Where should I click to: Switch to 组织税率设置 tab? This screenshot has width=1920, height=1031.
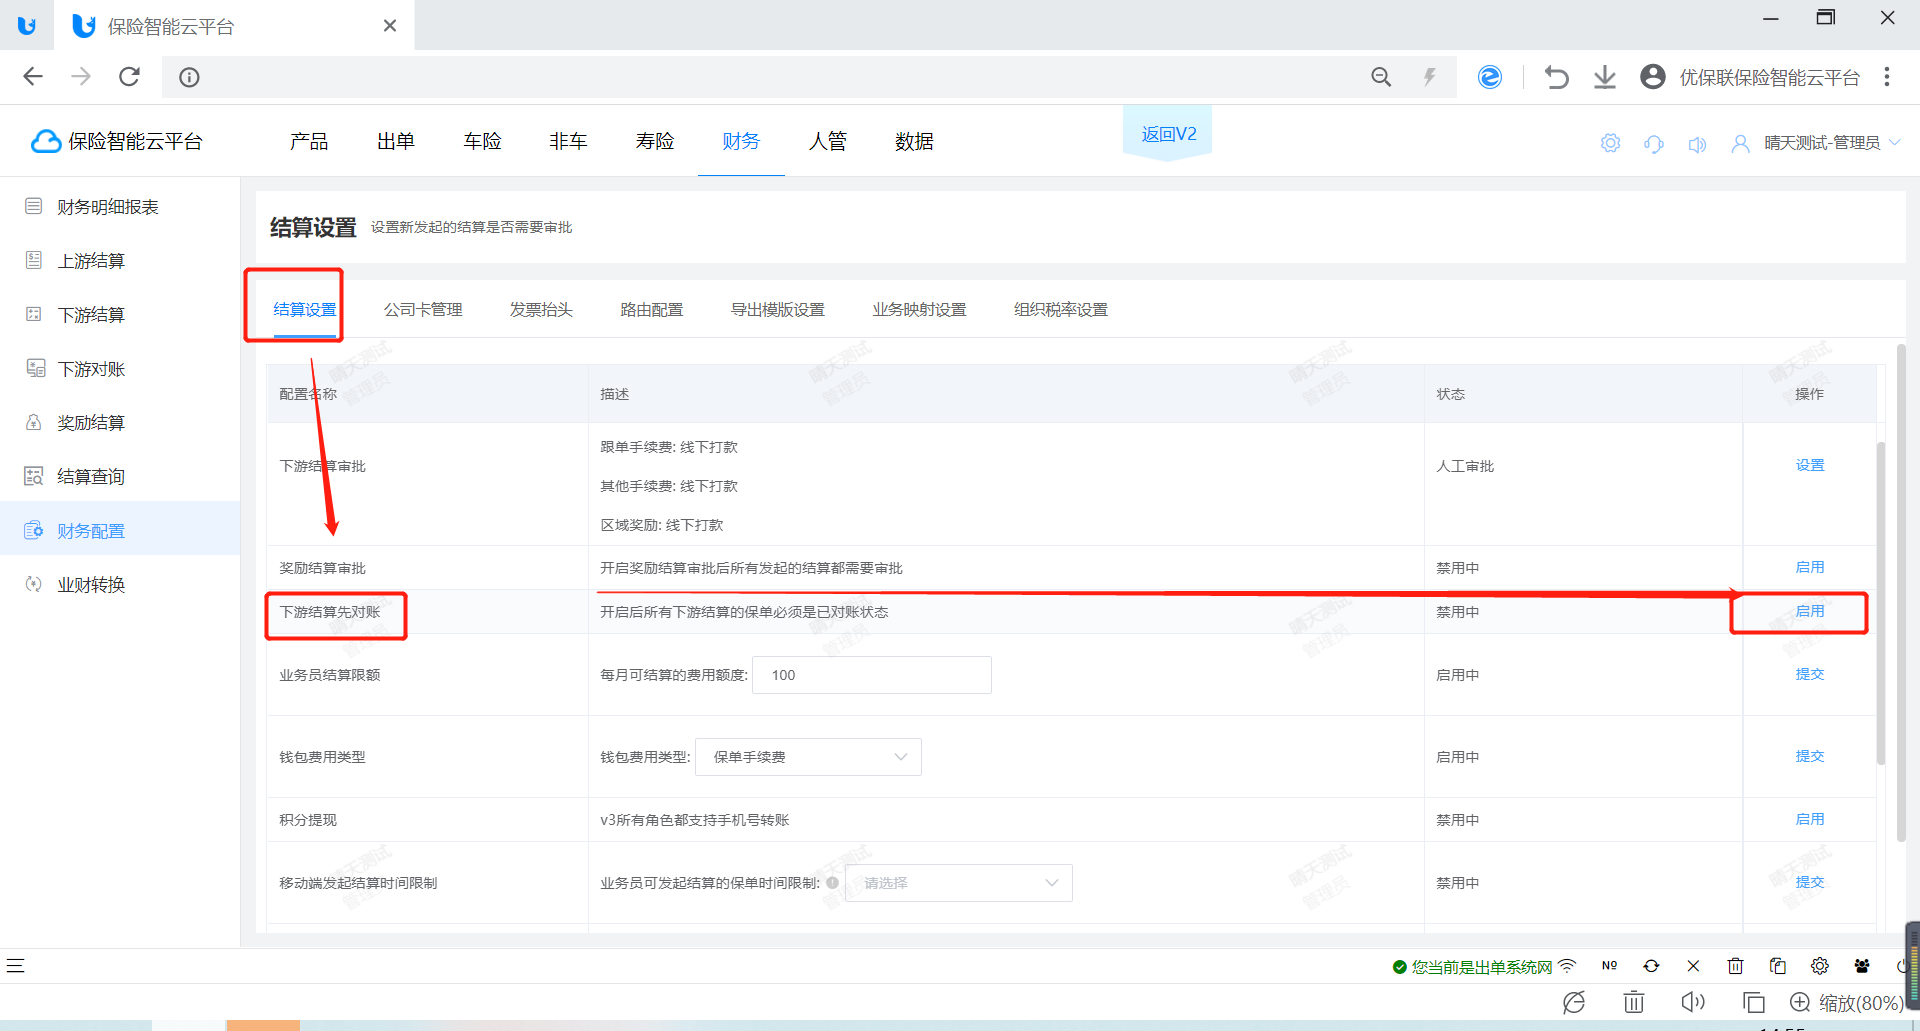click(1061, 310)
